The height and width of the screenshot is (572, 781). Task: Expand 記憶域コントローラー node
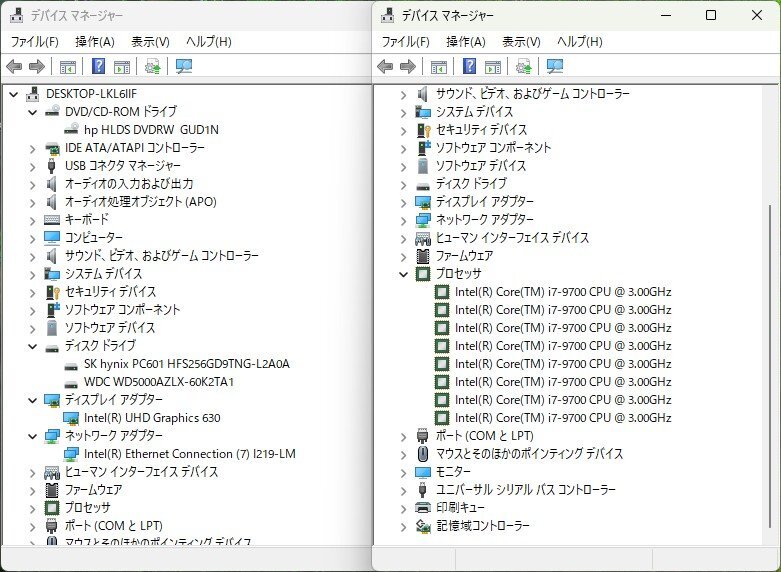(404, 526)
